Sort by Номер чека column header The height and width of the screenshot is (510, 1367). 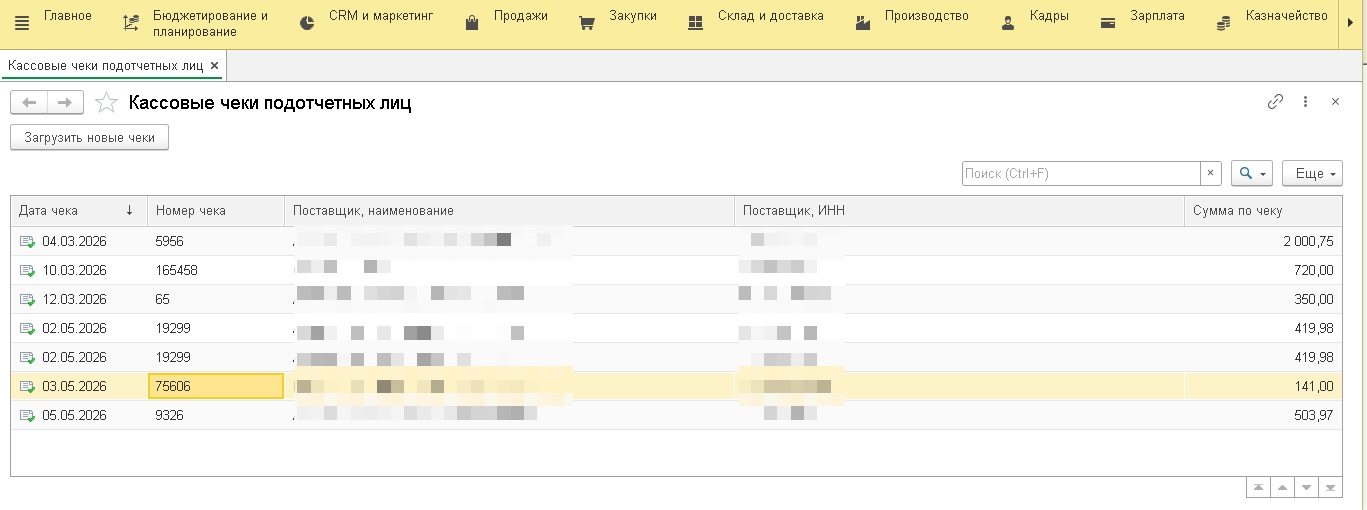click(x=216, y=211)
